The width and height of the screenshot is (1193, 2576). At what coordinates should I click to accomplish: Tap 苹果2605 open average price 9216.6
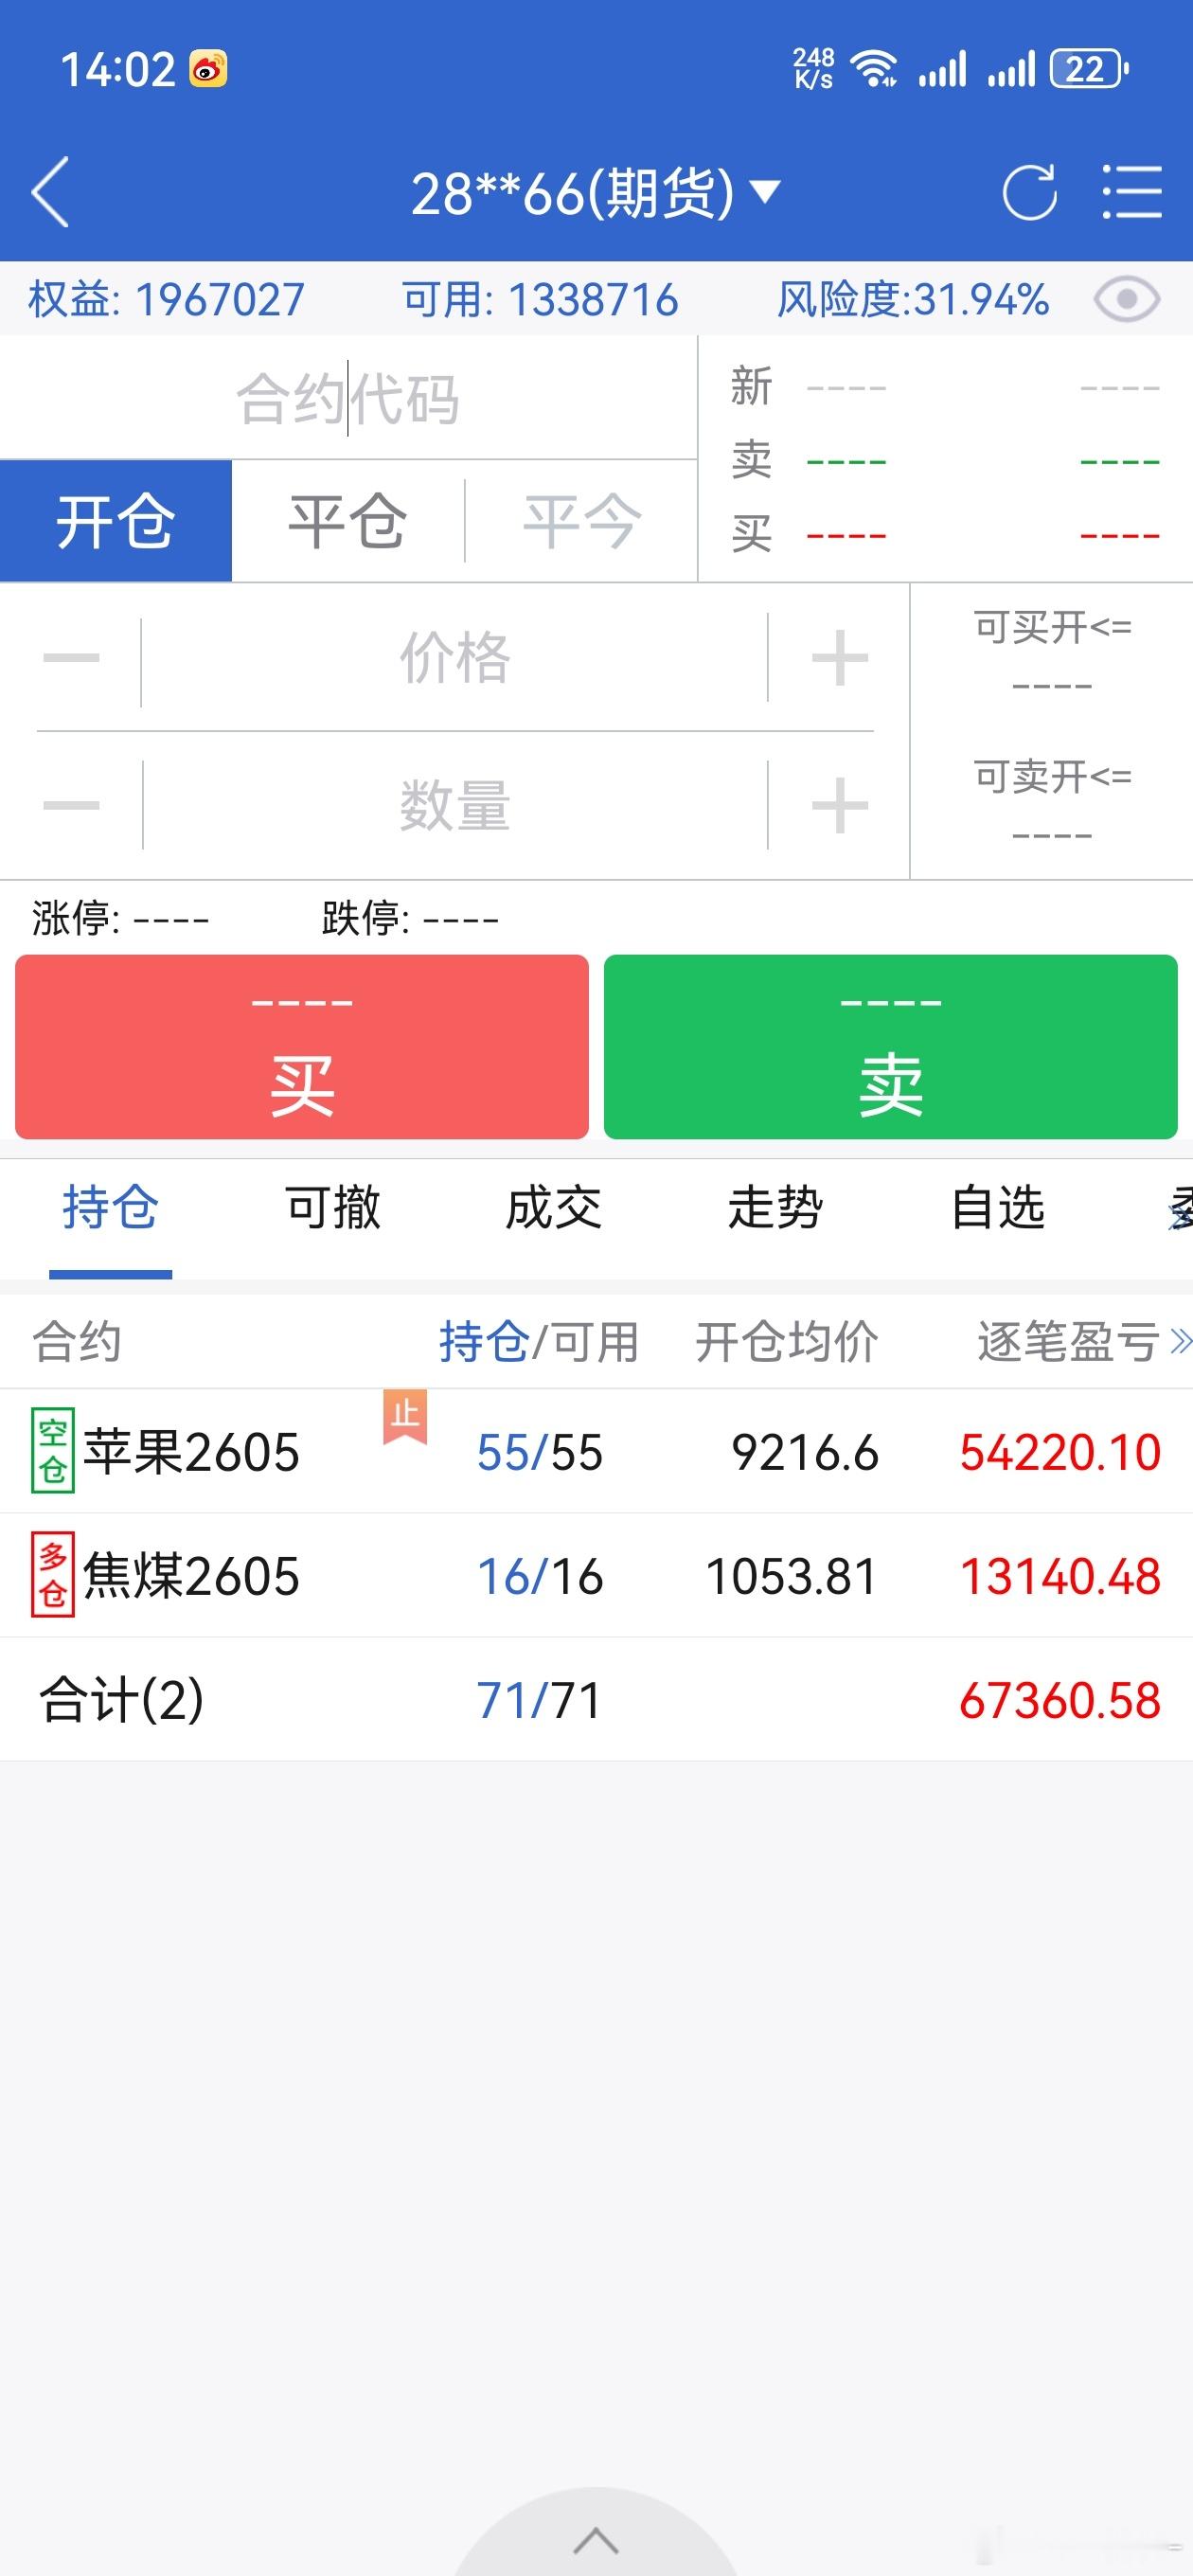click(805, 1452)
